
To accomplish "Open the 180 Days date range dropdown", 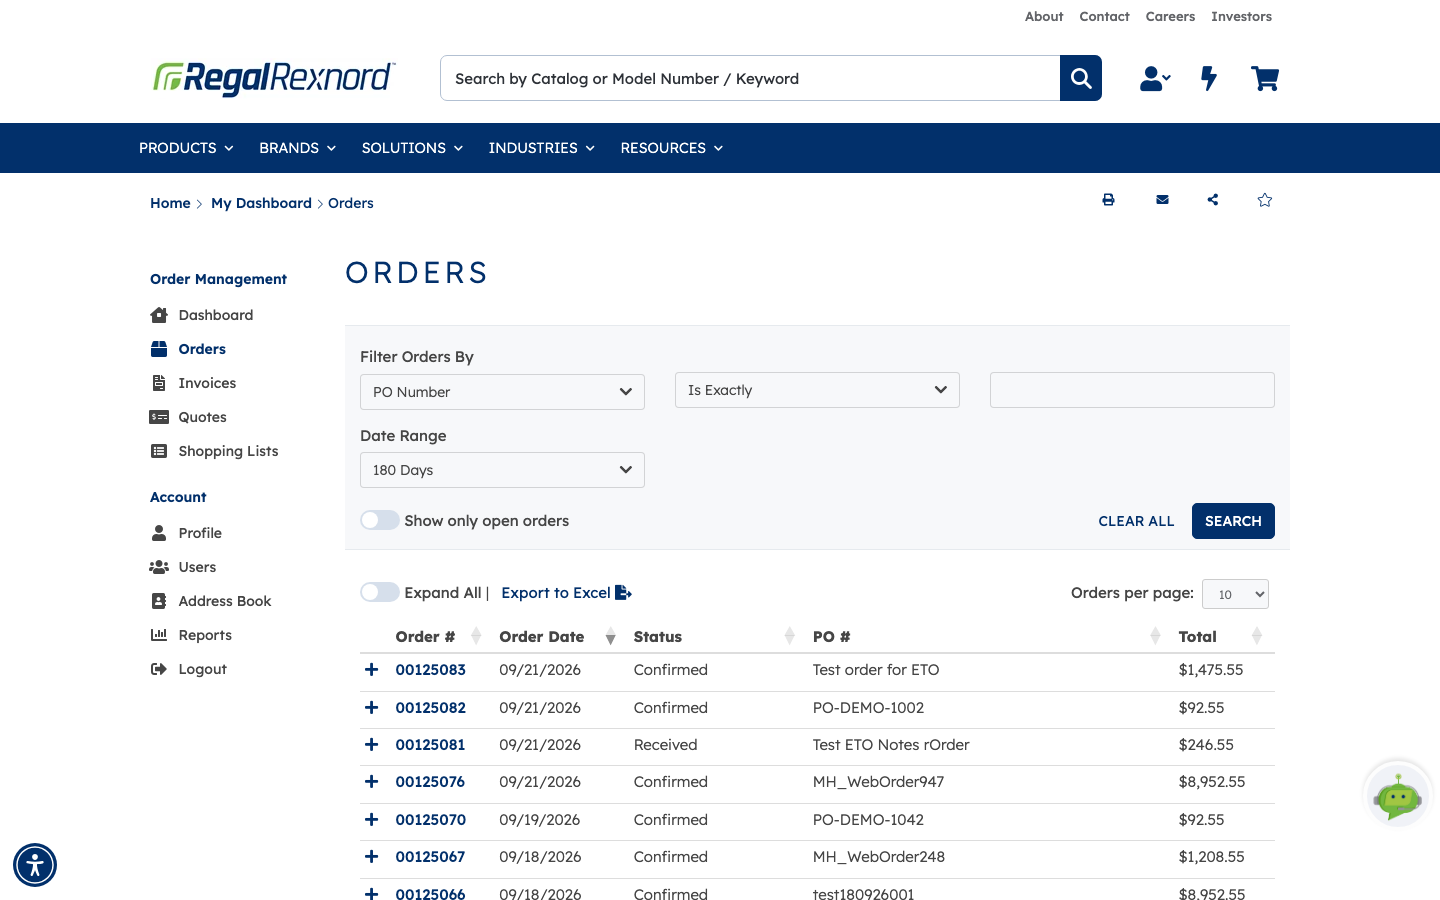I will [x=502, y=470].
